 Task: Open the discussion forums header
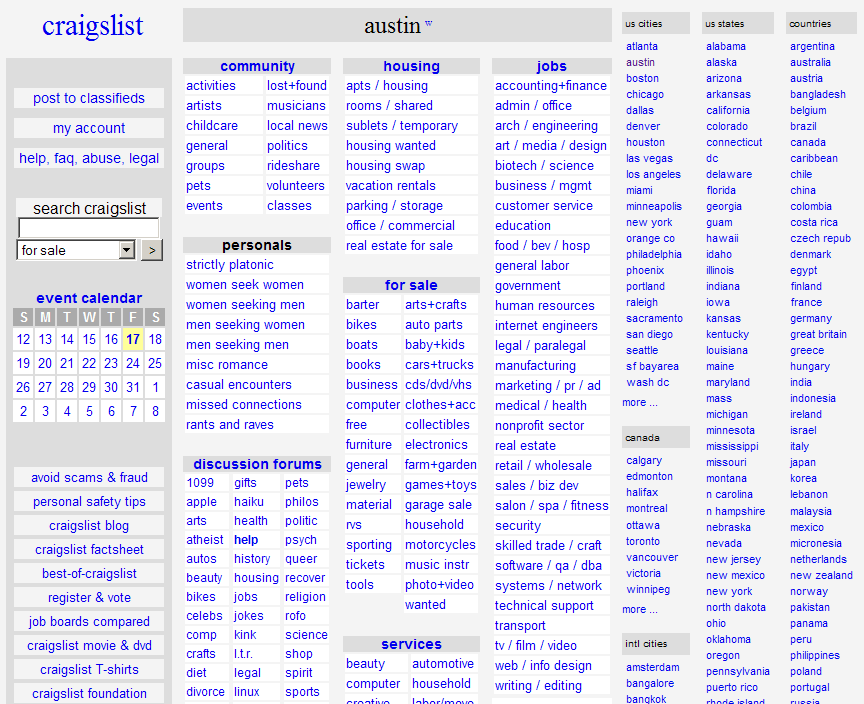point(257,464)
